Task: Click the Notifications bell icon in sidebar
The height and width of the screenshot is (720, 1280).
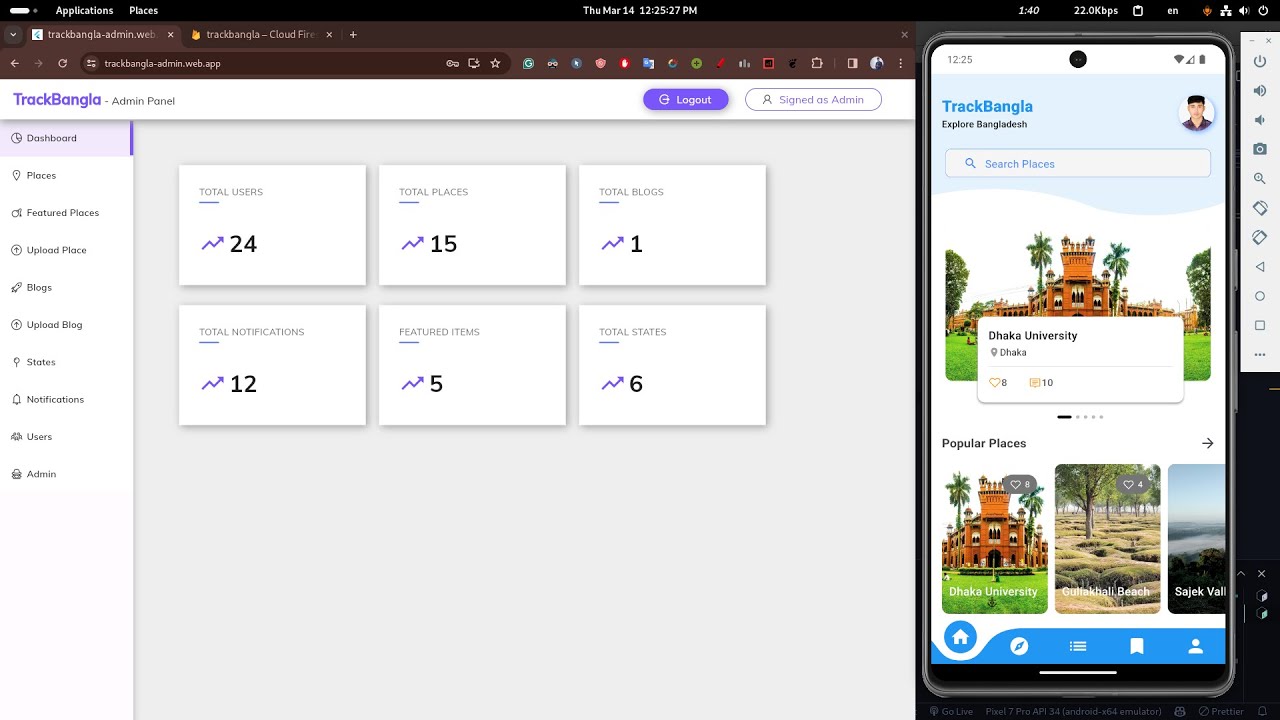Action: pyautogui.click(x=17, y=400)
